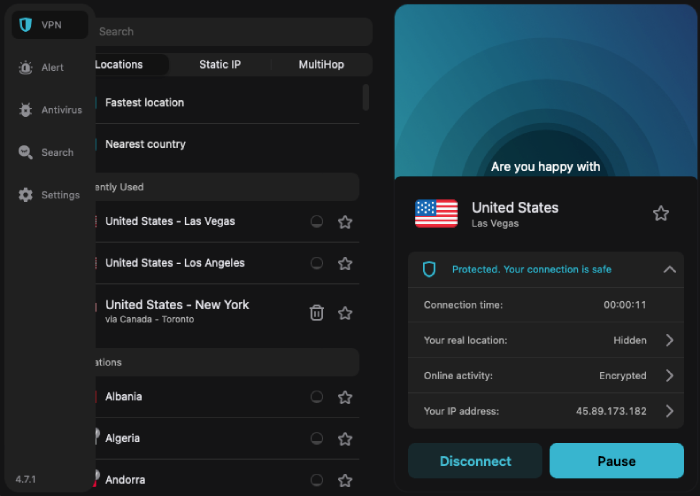Click load indicator for Las Vegas row

[x=317, y=221]
